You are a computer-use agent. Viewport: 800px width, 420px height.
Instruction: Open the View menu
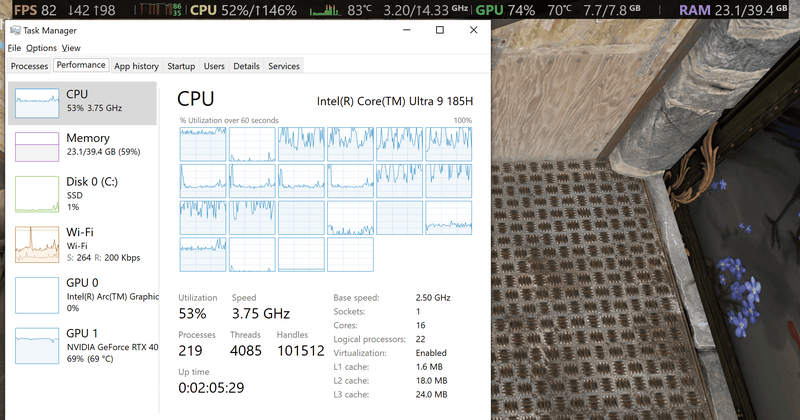click(71, 48)
